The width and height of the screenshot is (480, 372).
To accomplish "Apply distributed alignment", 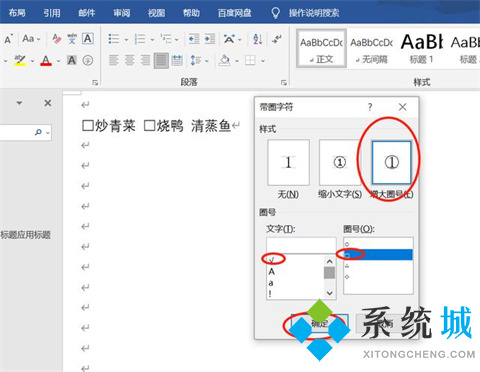I will [177, 60].
